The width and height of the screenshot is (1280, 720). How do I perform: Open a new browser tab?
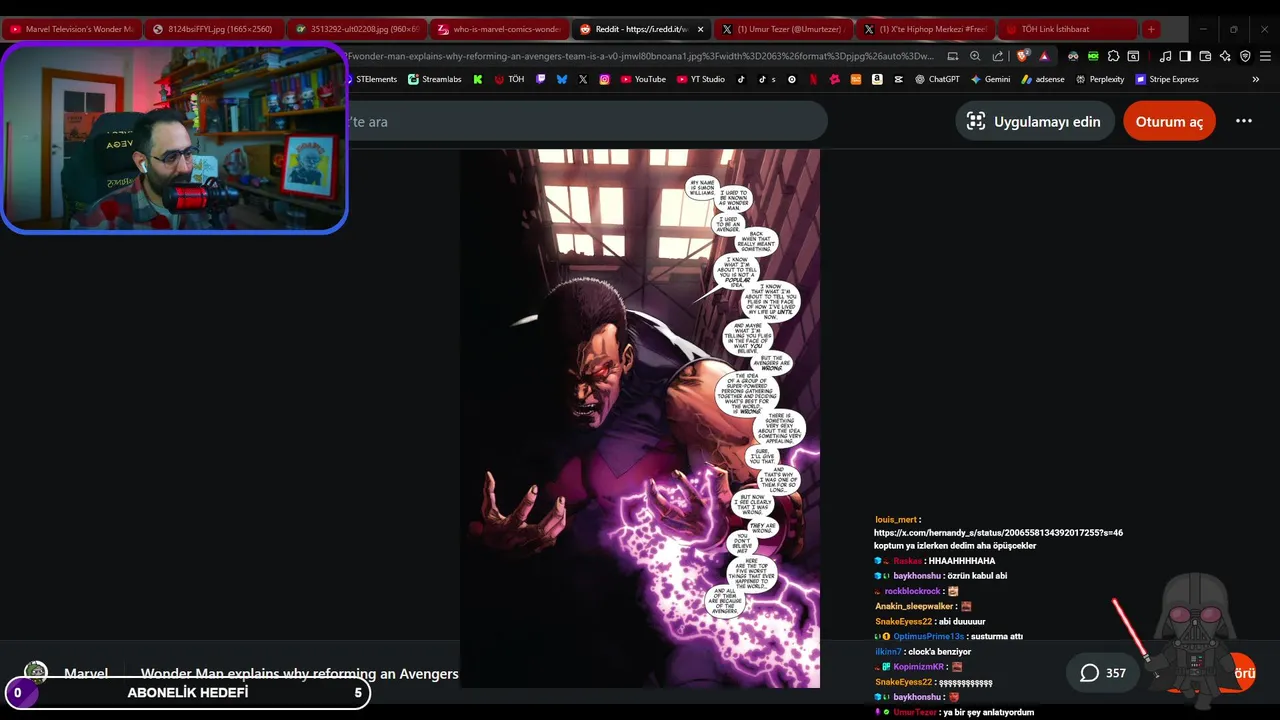coord(1151,29)
